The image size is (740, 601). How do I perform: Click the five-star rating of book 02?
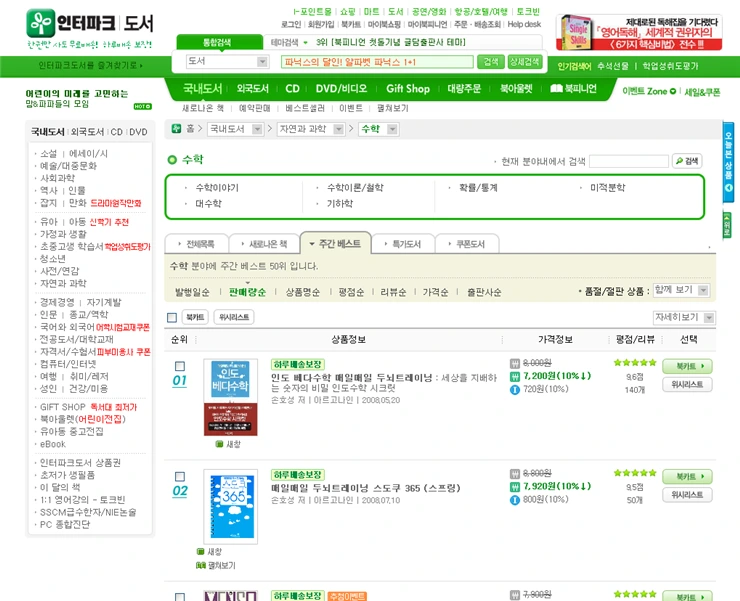[x=635, y=473]
